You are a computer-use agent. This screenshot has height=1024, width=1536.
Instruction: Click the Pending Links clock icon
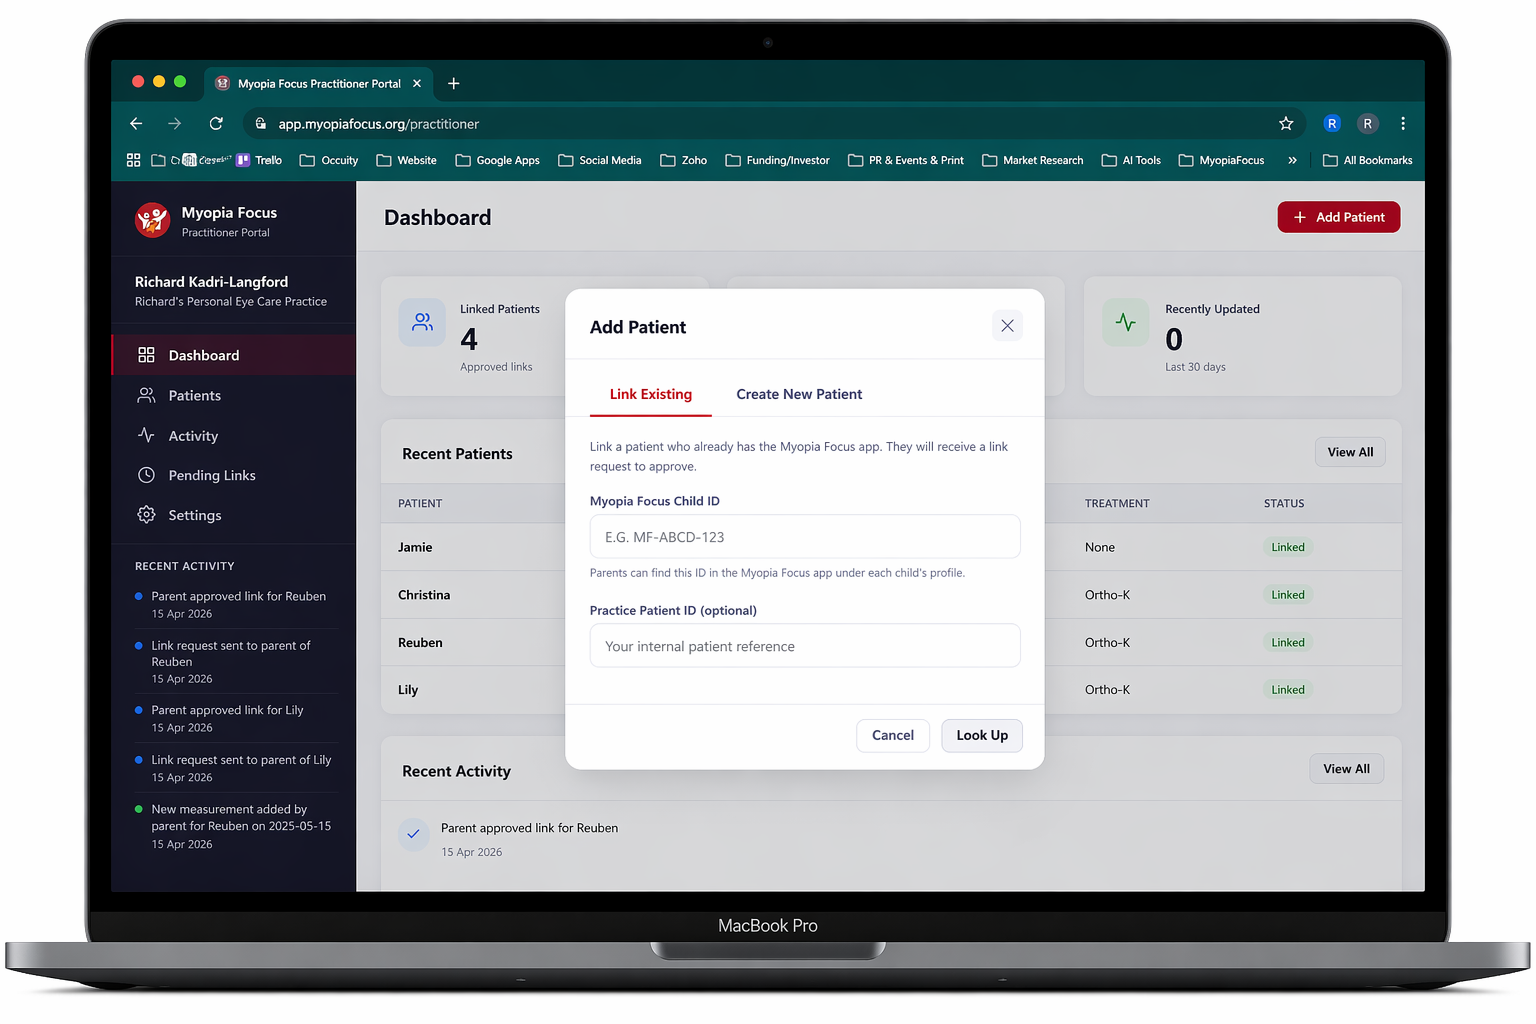(x=146, y=475)
